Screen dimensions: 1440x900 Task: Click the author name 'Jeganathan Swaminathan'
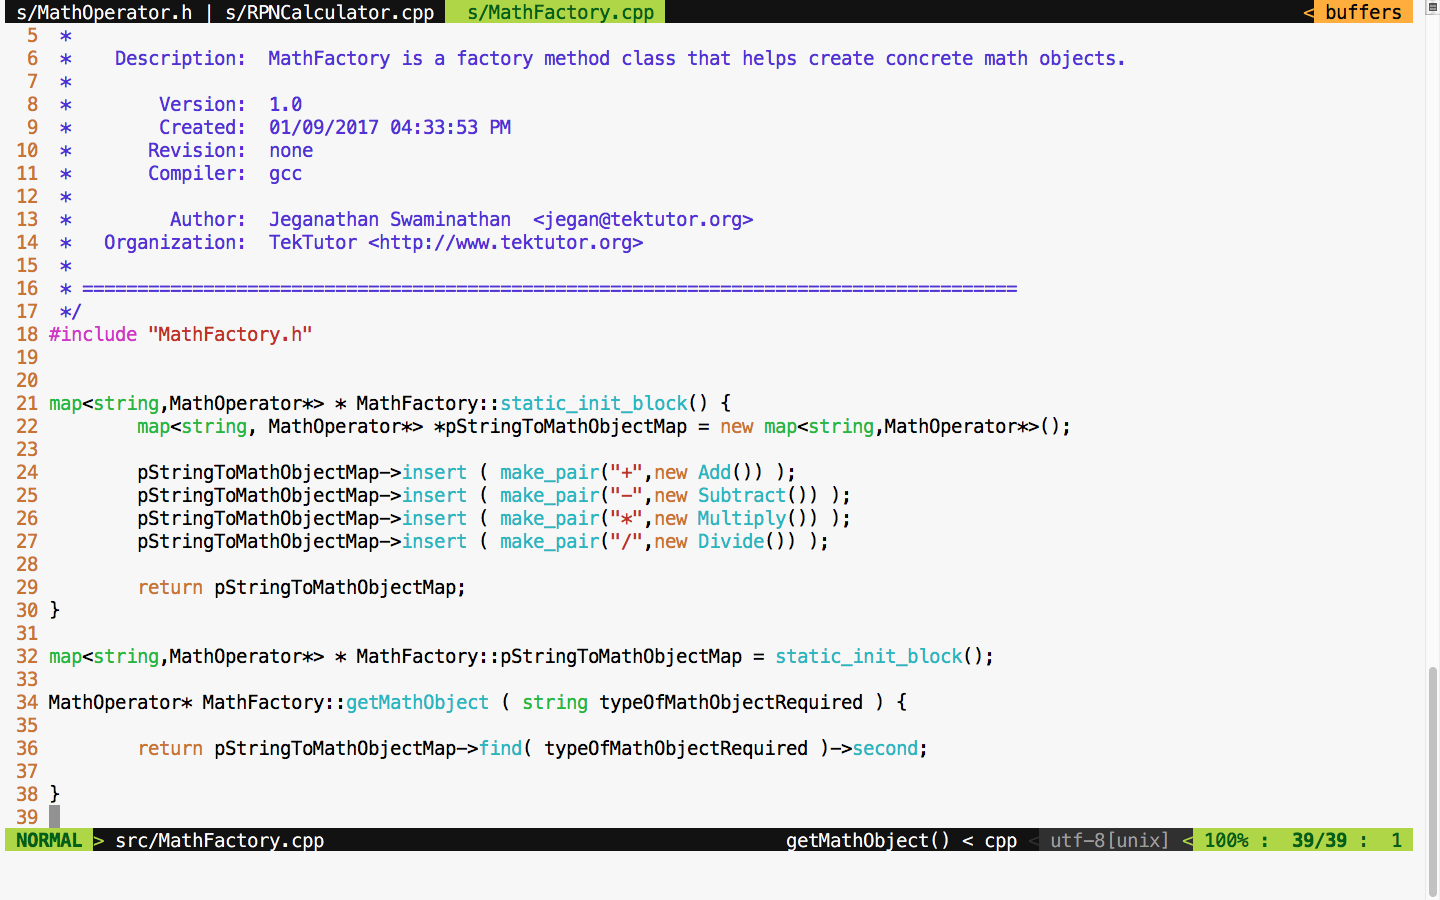390,219
